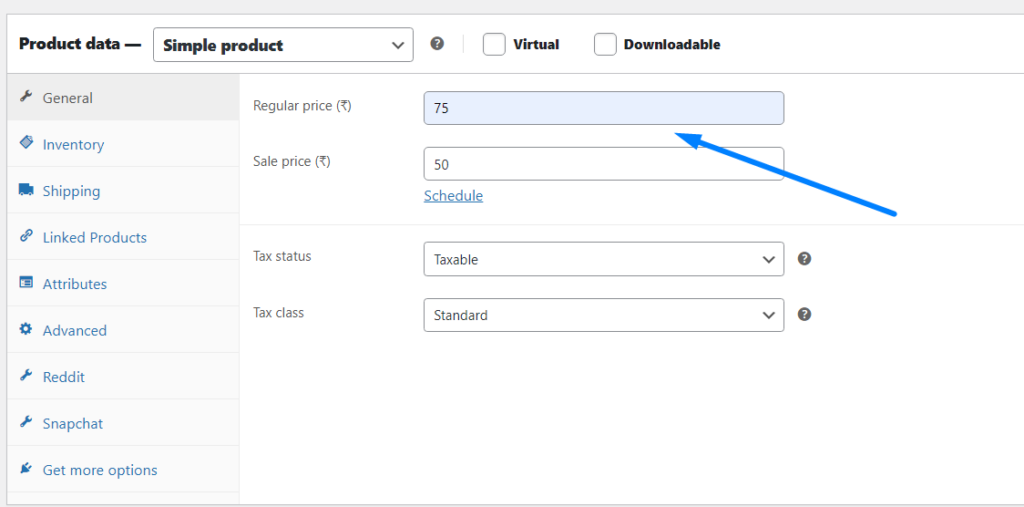This screenshot has height=507, width=1024.
Task: Click the Linked Products chain icon
Action: (26, 236)
